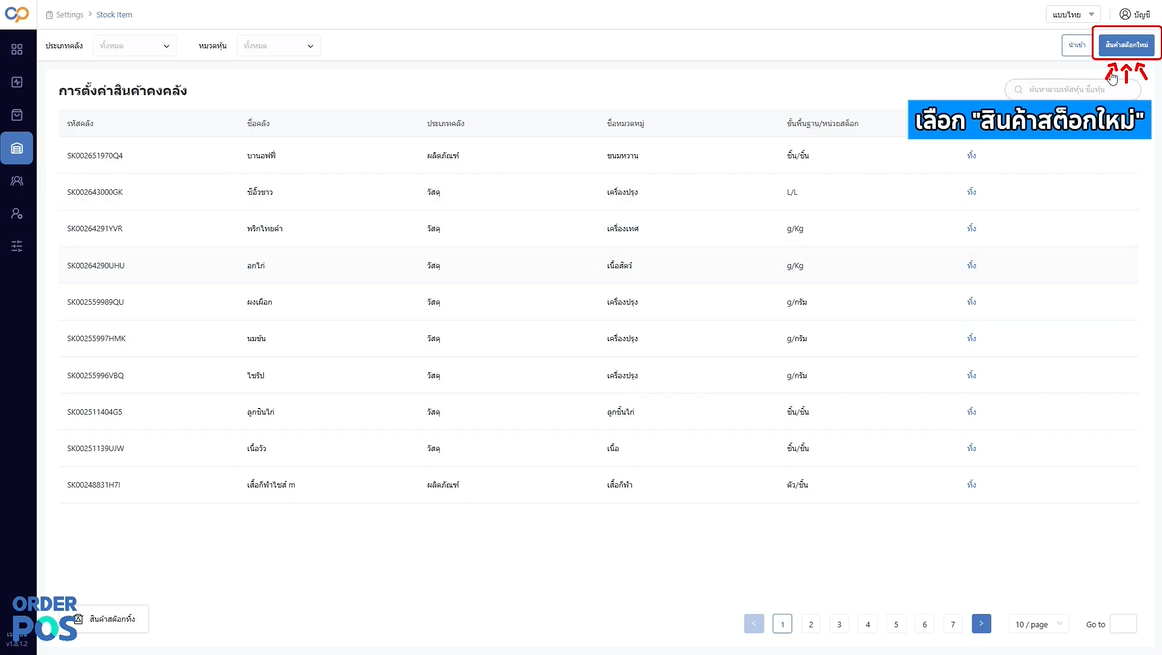
Task: Click stock code SK00255997HMK
Action: (x=96, y=338)
